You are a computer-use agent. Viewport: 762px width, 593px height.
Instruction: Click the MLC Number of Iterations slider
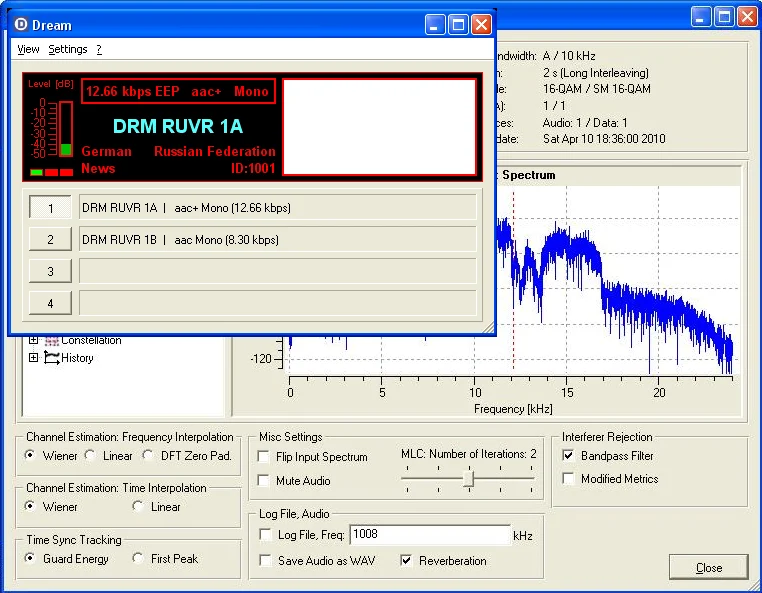pyautogui.click(x=468, y=478)
